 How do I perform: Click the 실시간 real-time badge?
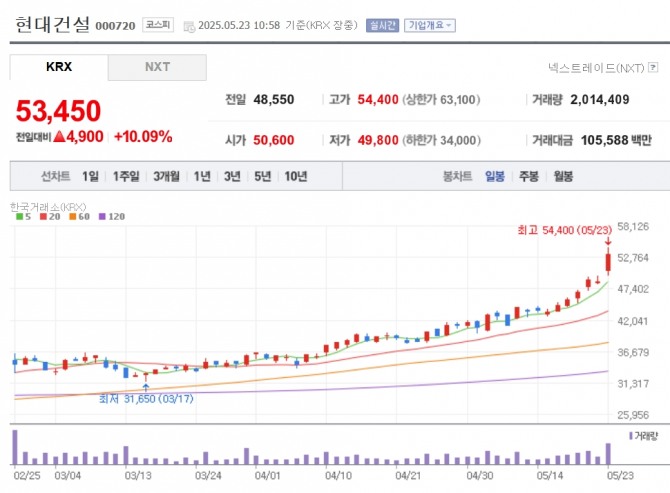click(382, 25)
